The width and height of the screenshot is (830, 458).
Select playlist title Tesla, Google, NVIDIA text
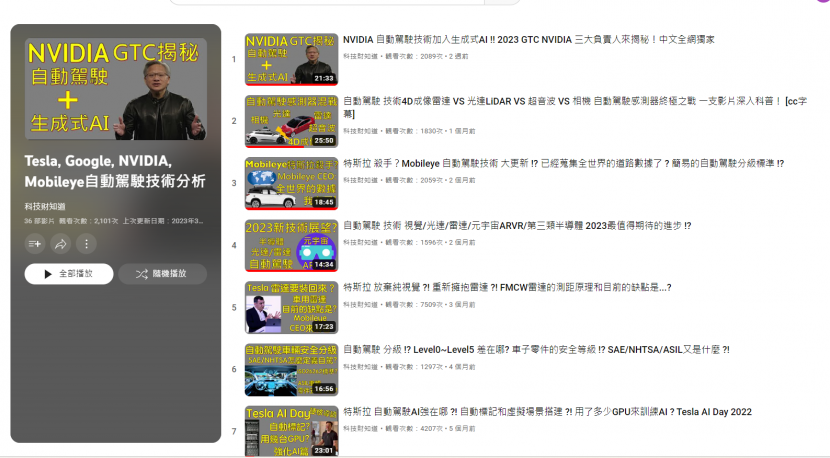click(115, 171)
